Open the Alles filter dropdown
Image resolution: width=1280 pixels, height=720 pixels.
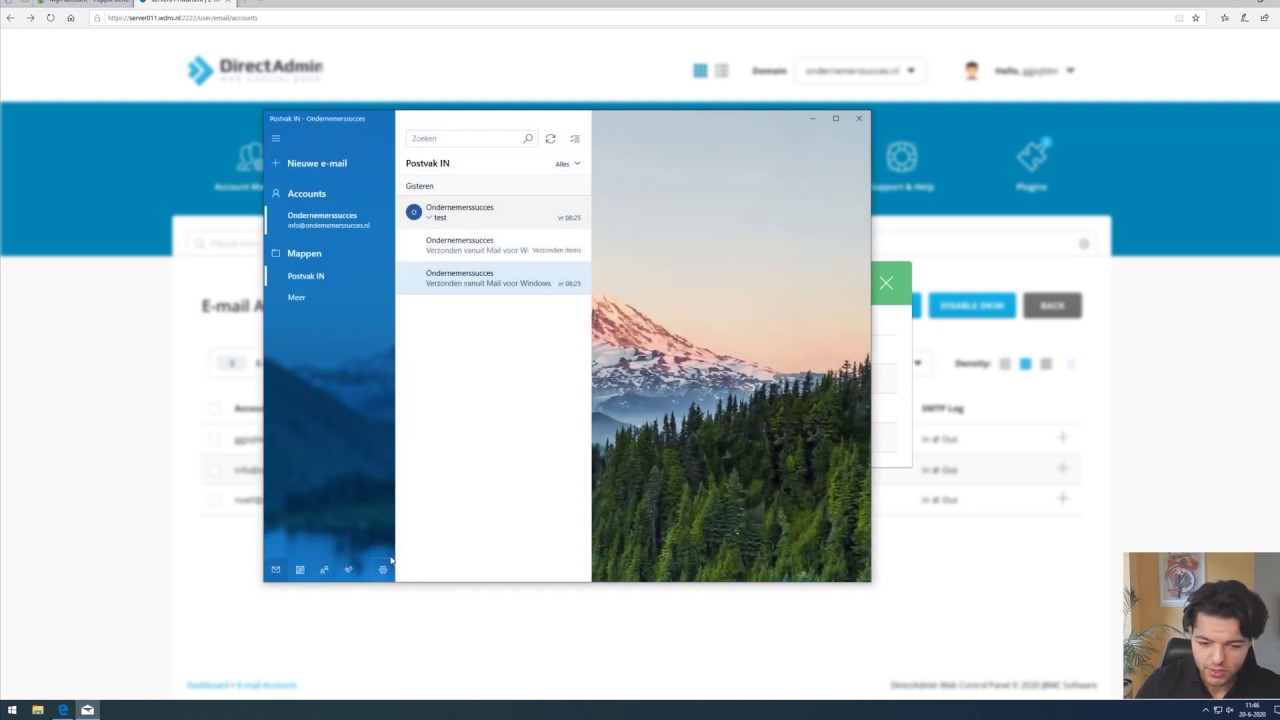click(568, 163)
